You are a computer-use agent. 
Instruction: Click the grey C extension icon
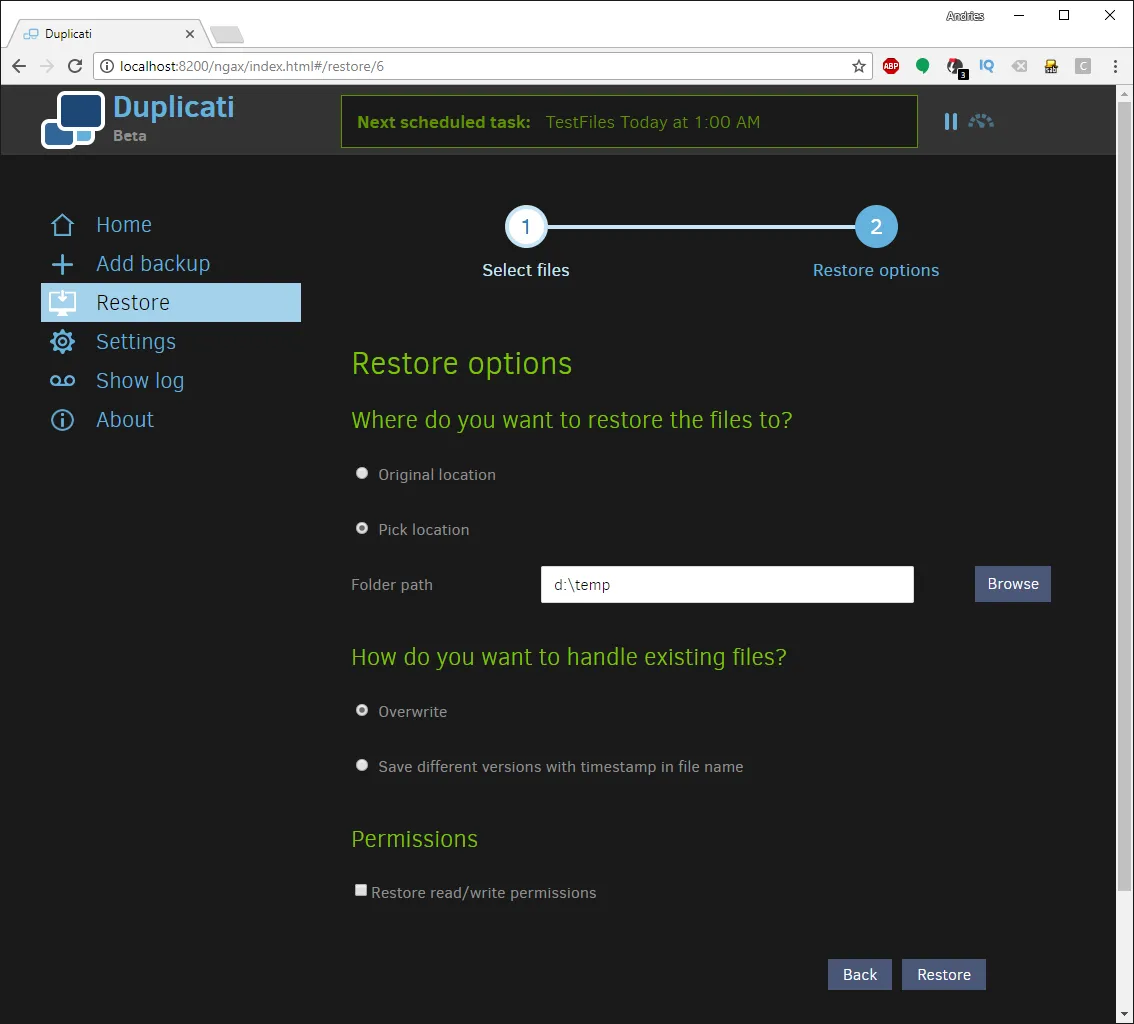(x=1083, y=67)
